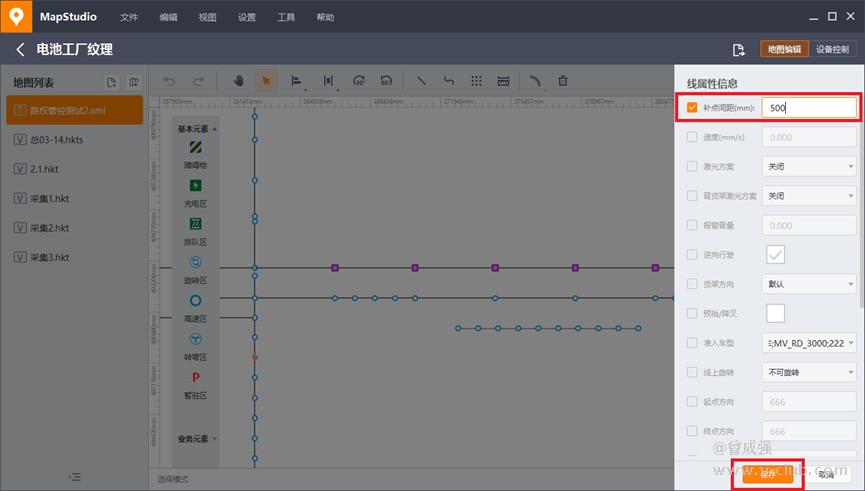
Task: Open the 工具 menu
Action: click(286, 18)
